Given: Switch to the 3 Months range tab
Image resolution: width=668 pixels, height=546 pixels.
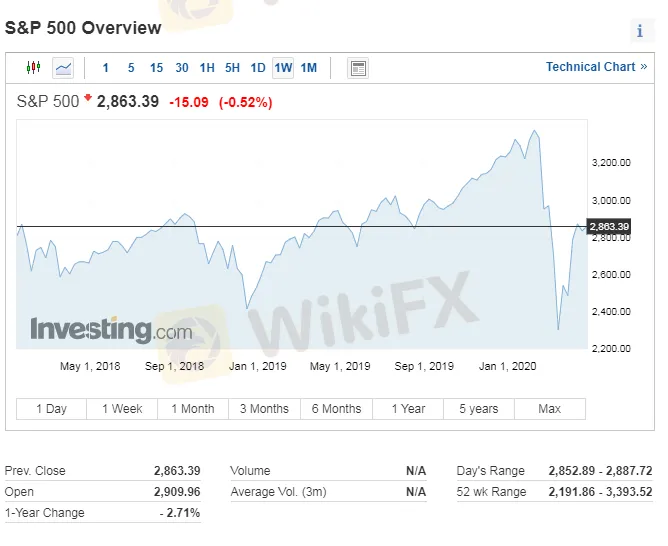Looking at the screenshot, I should click(x=264, y=409).
